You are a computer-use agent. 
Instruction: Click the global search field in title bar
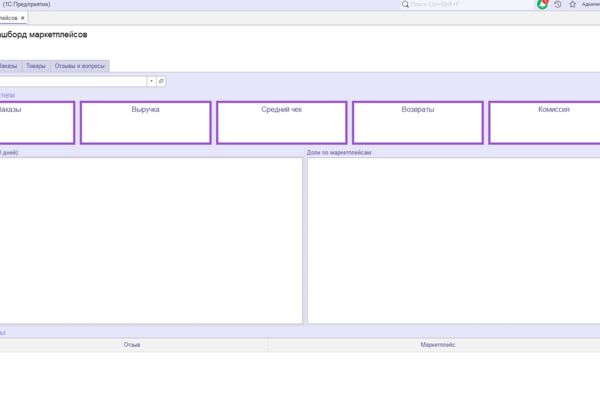point(471,5)
